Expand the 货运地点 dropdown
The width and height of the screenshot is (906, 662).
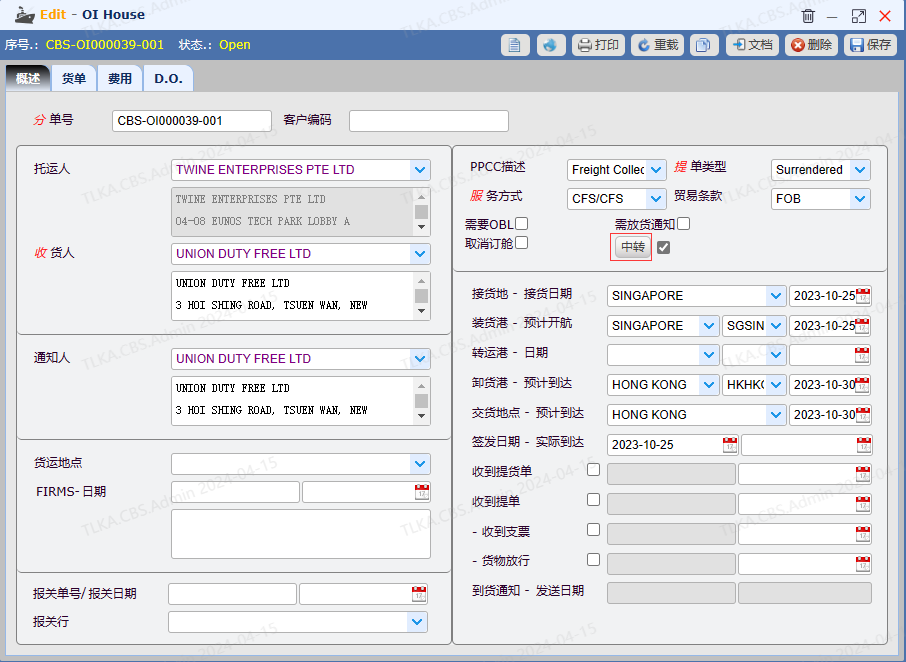click(x=420, y=464)
